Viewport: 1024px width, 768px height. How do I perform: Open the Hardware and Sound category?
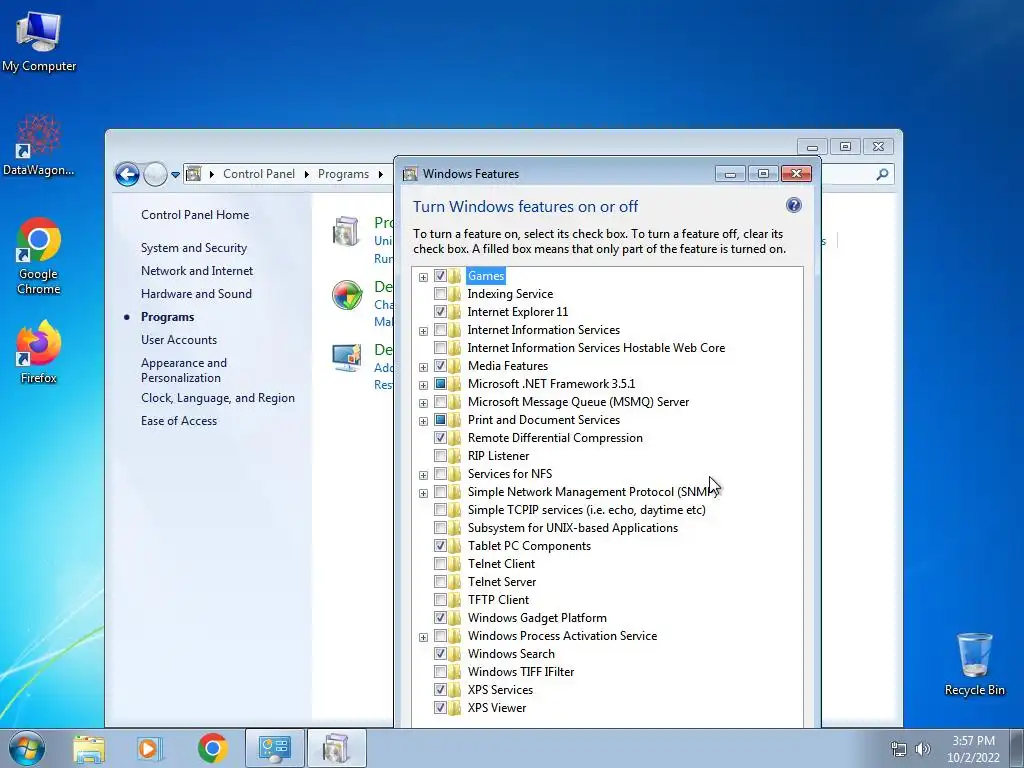196,294
